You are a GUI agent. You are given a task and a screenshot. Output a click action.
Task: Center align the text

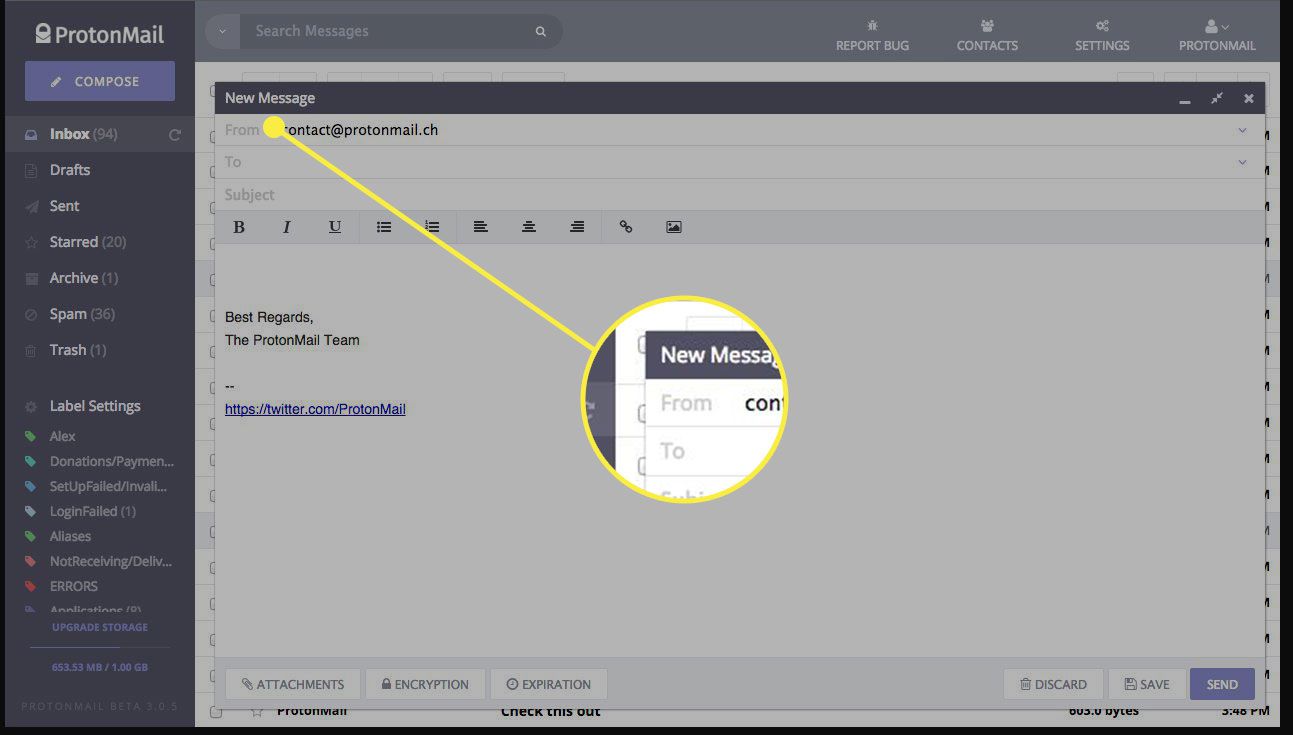click(x=529, y=227)
